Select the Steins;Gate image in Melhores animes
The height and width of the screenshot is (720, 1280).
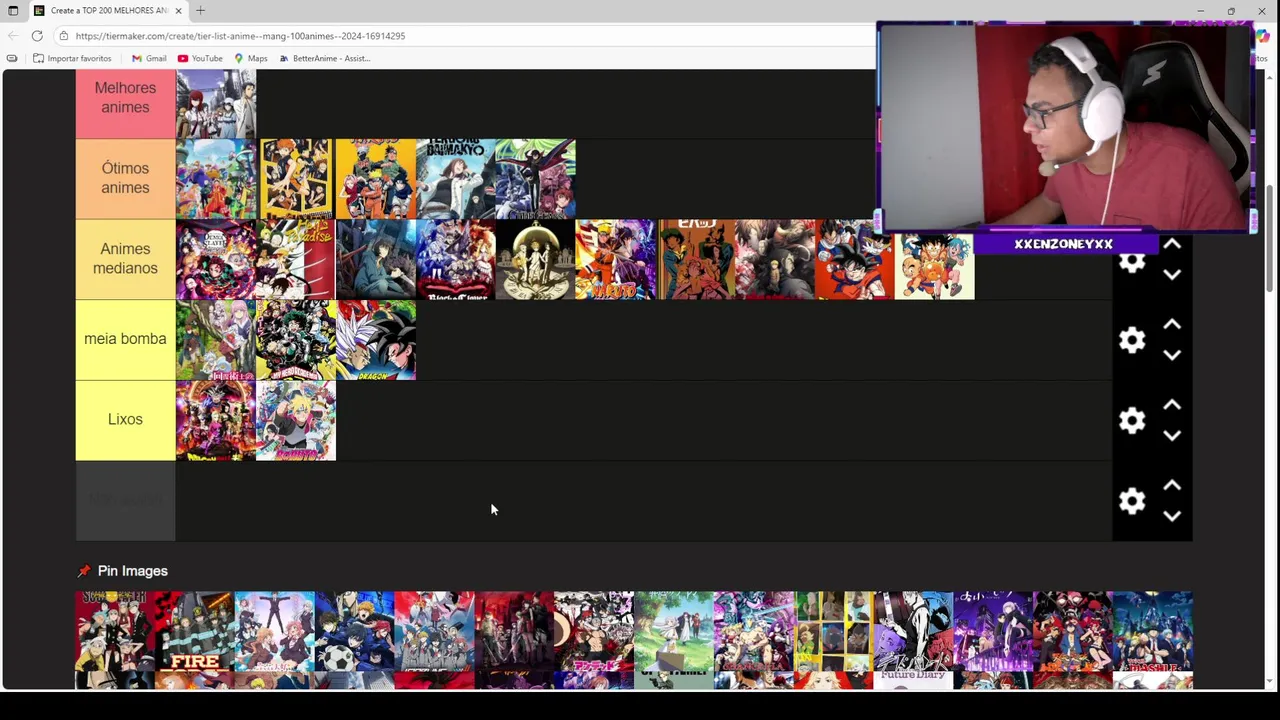[x=216, y=103]
